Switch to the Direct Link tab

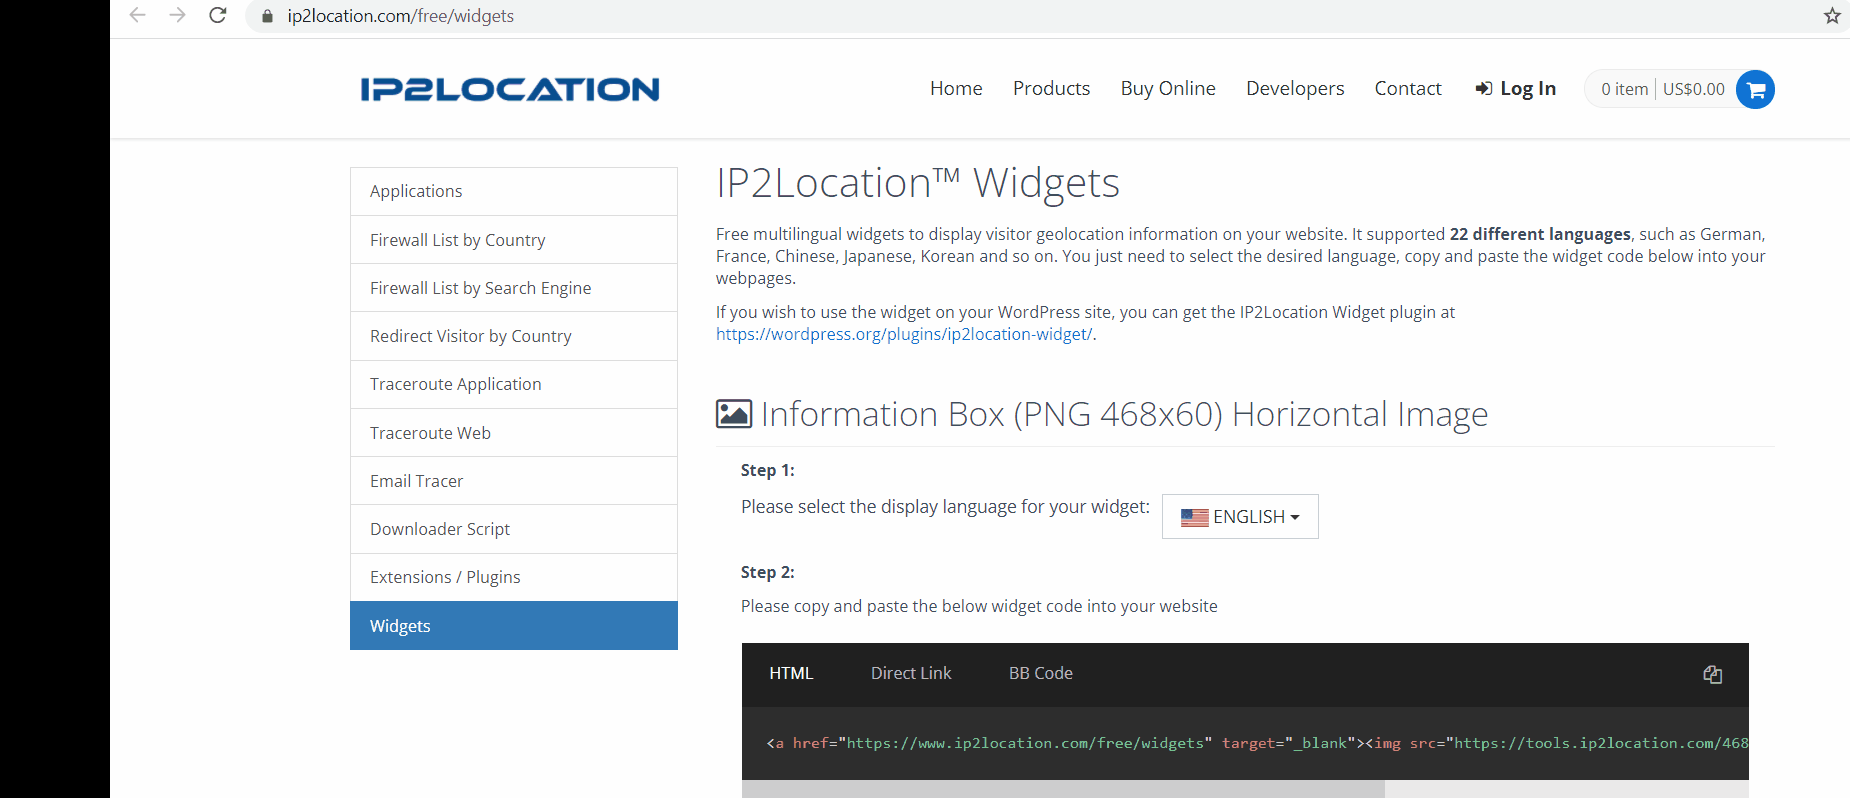tap(911, 673)
